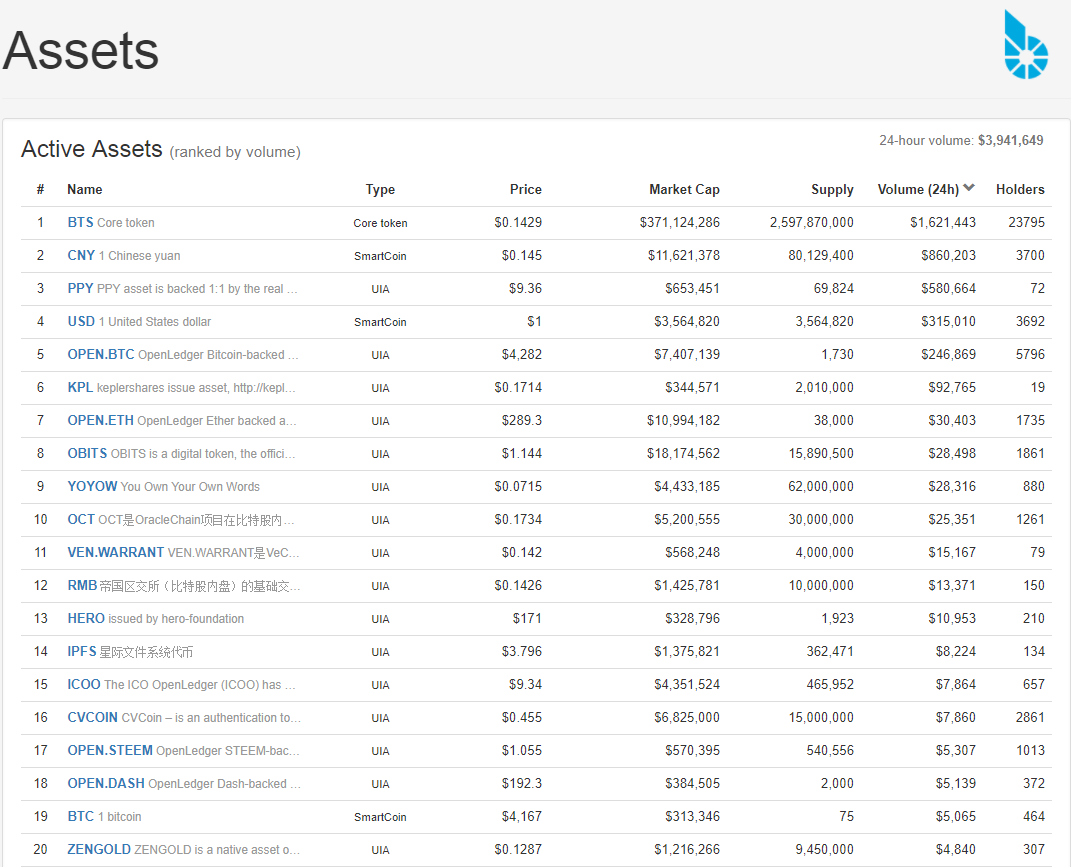
Task: Sort by the Type column header
Action: pyautogui.click(x=380, y=189)
